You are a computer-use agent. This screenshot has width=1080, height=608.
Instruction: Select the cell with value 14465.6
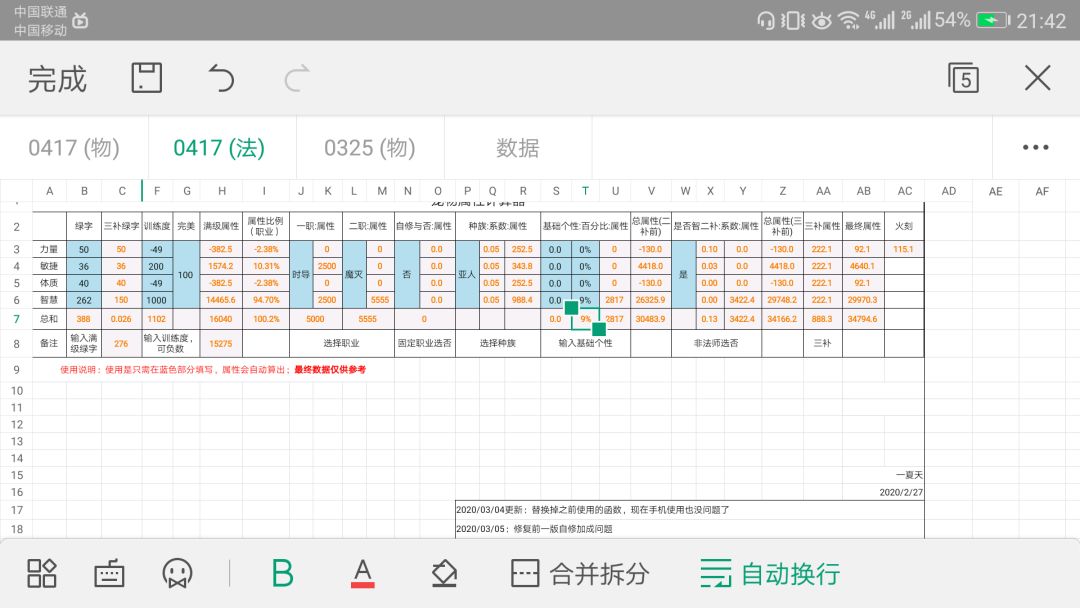pos(220,300)
